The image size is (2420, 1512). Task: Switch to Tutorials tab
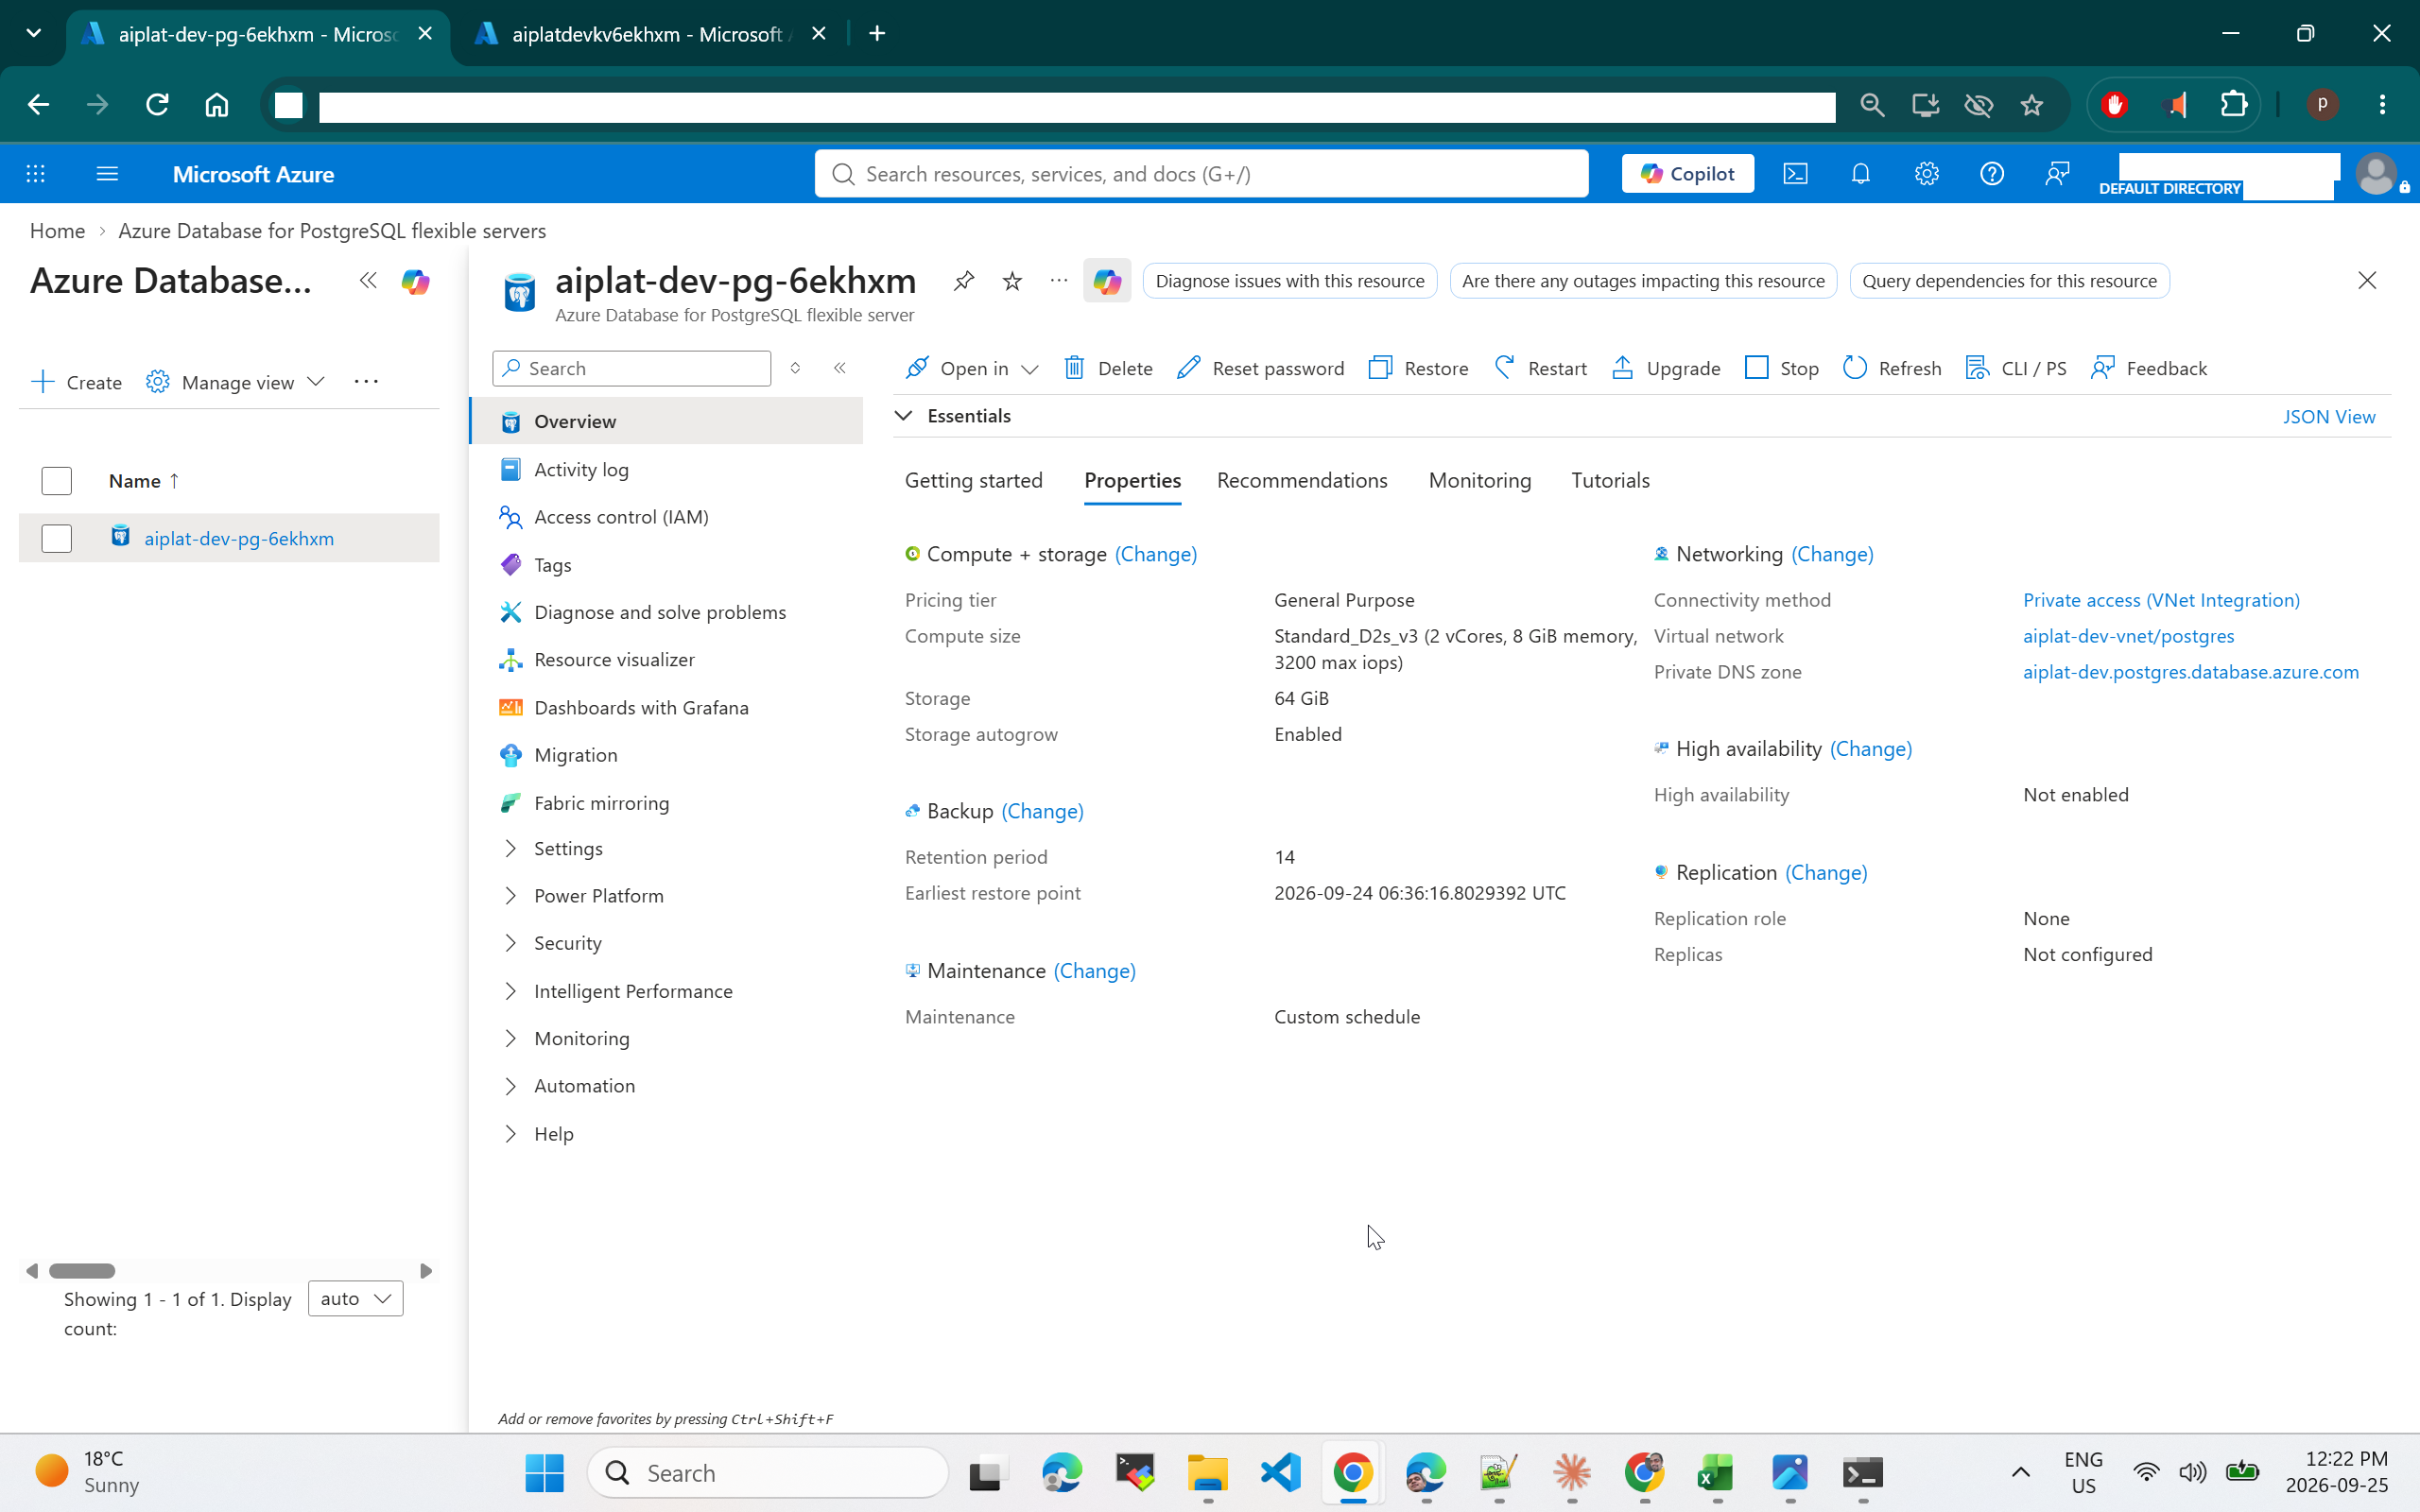1610,481
